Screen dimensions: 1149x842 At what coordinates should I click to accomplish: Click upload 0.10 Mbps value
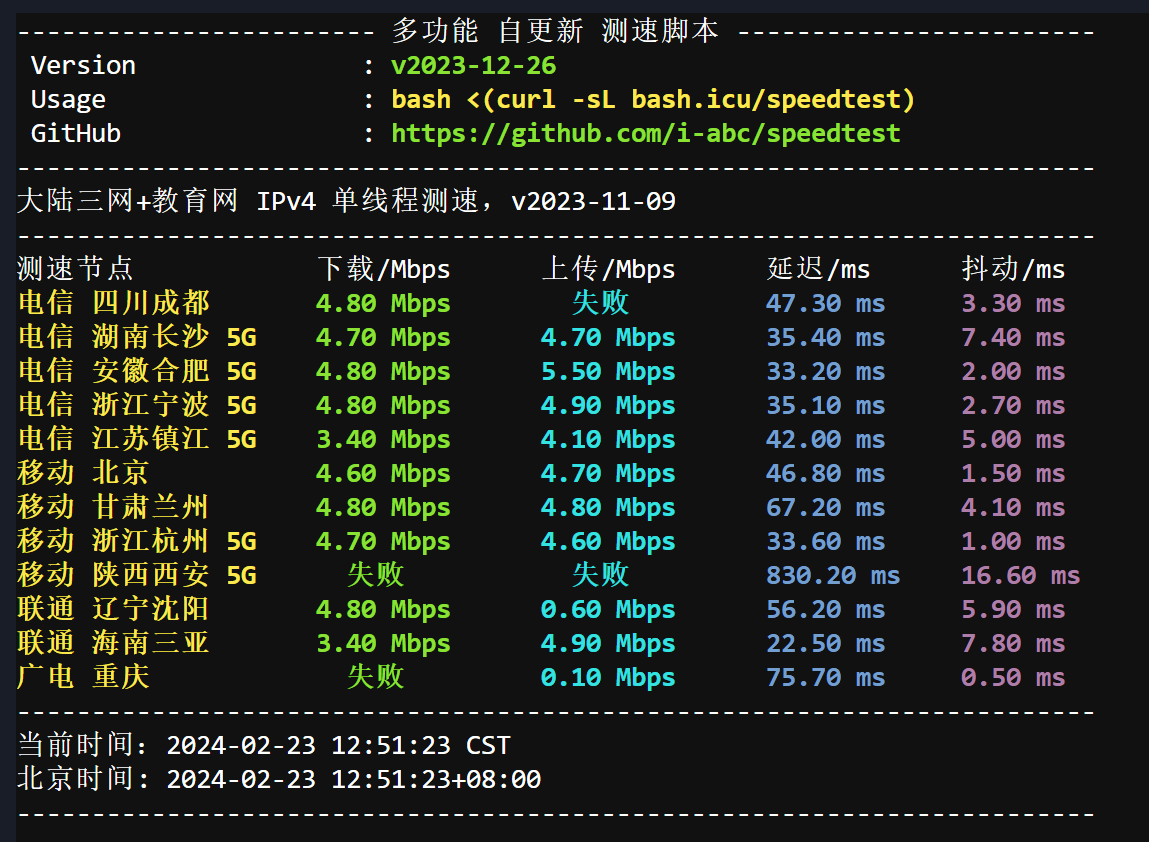[608, 678]
